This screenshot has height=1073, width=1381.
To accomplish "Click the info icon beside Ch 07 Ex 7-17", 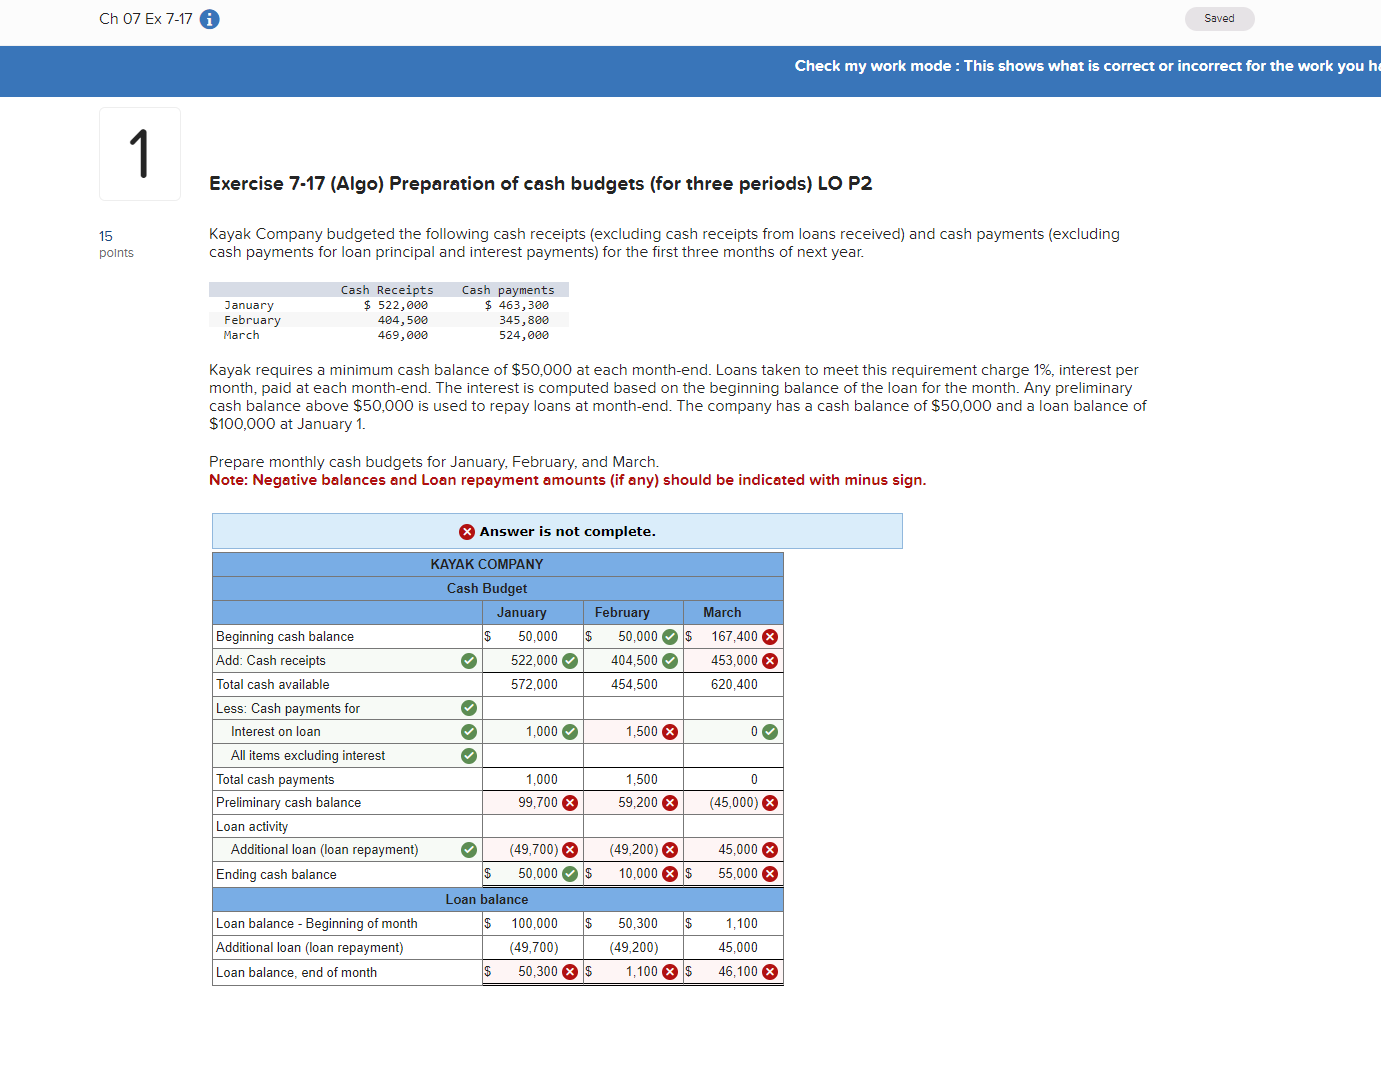I will click(210, 19).
